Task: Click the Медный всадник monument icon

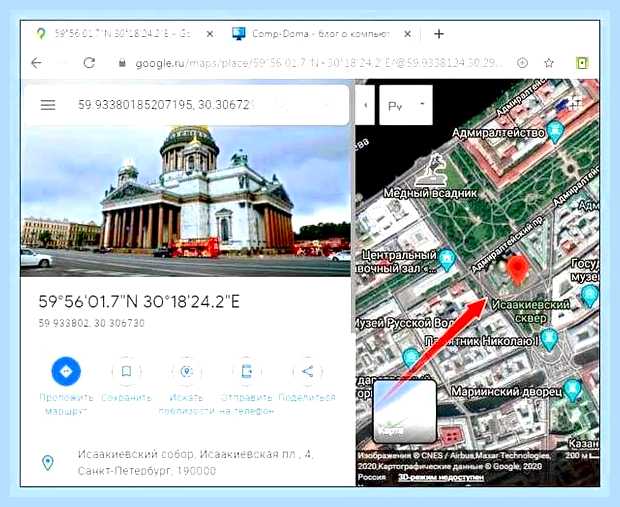Action: [x=431, y=170]
